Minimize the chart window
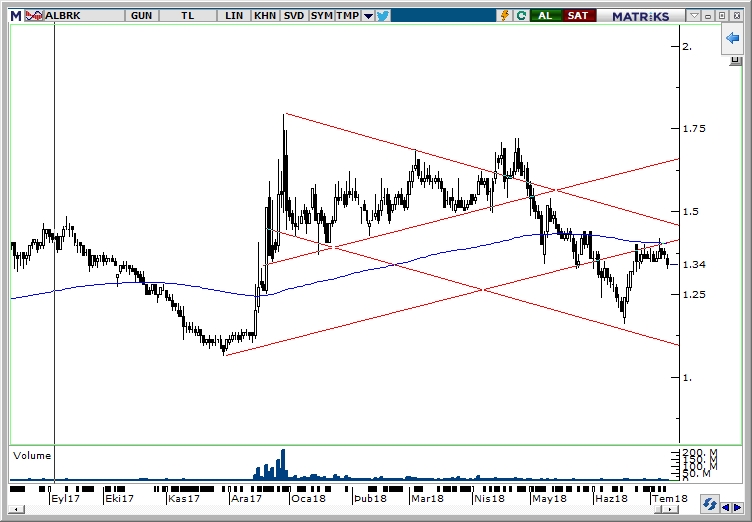Image resolution: width=752 pixels, height=522 pixels. pyautogui.click(x=708, y=16)
